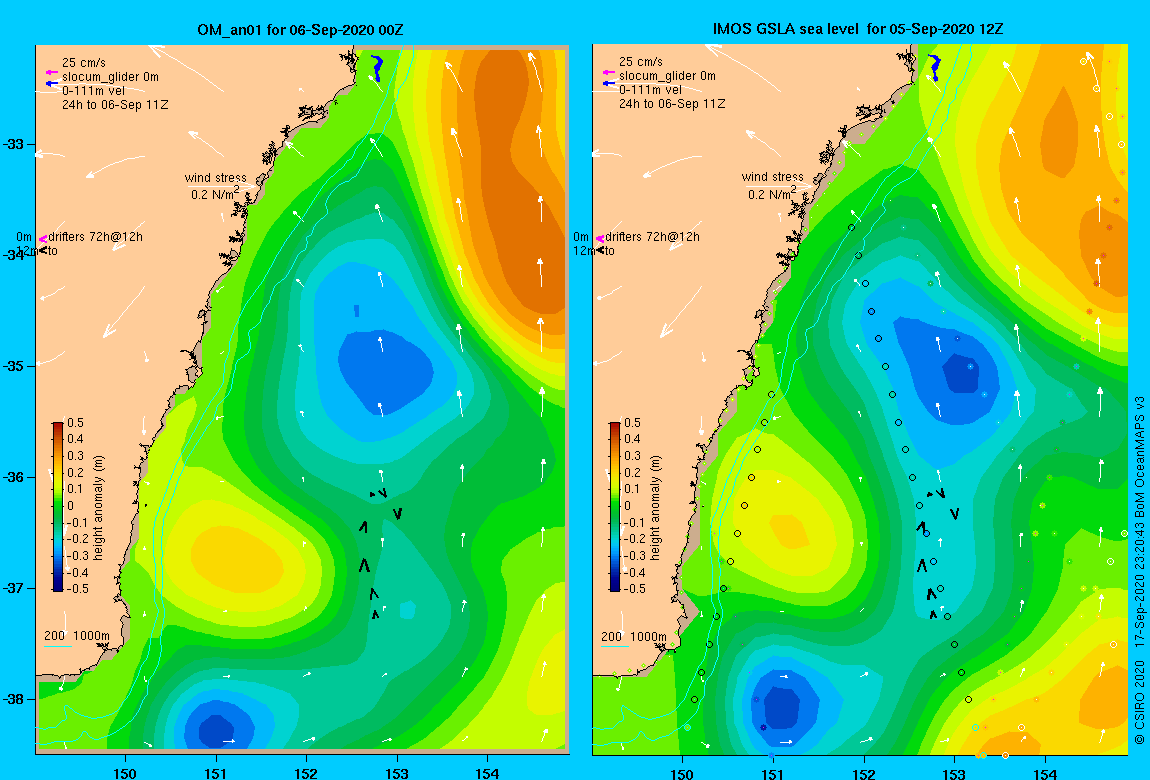Click 'slocum_glider 0m' text on right map
The width and height of the screenshot is (1150, 780).
tap(667, 76)
